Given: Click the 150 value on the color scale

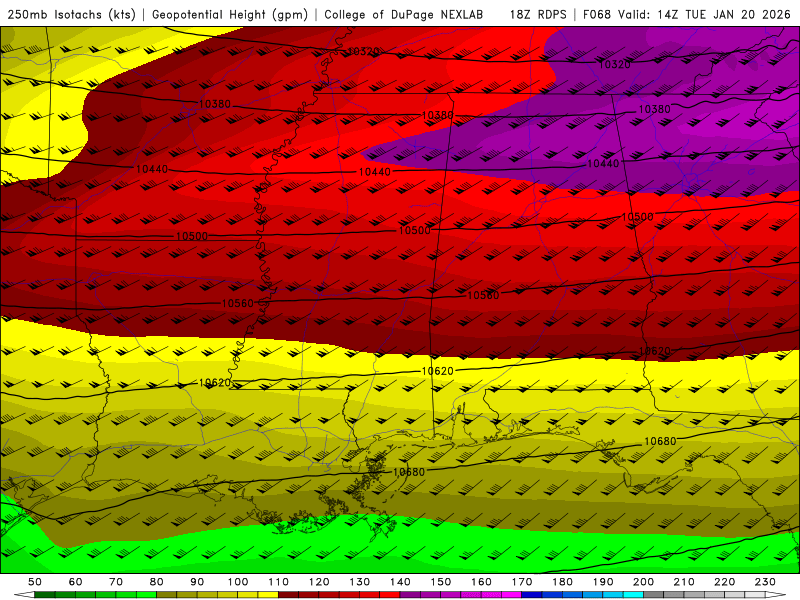Looking at the screenshot, I should pos(441,582).
